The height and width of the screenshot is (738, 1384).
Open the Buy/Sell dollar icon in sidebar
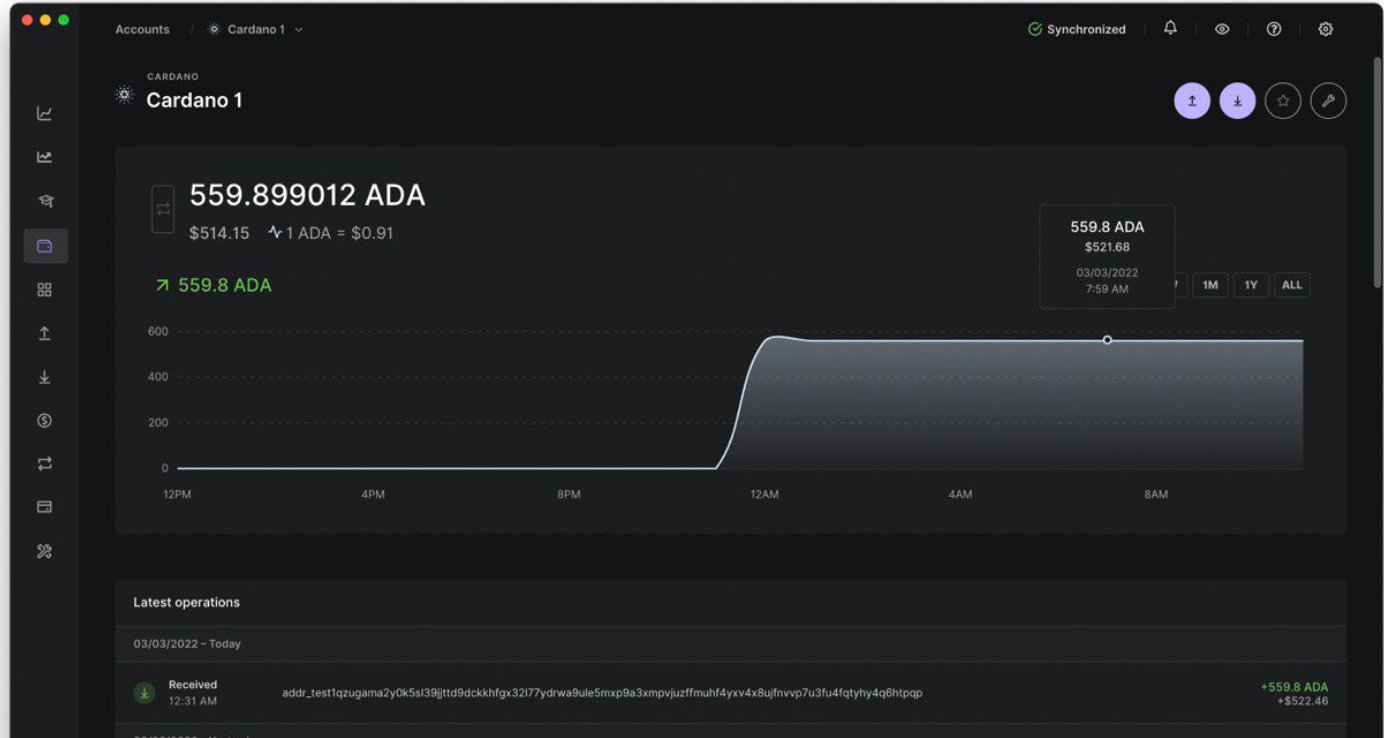click(x=44, y=421)
